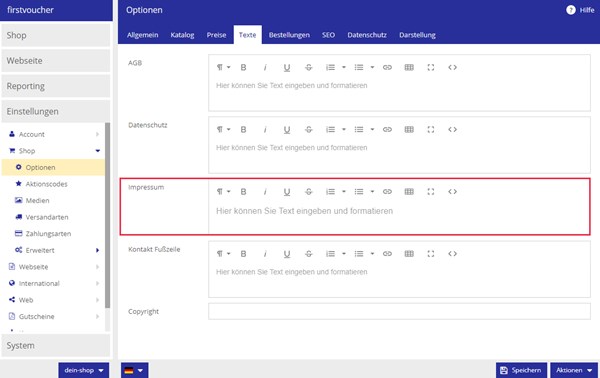
Task: Insert link in the Impressum editor
Action: pyautogui.click(x=387, y=192)
